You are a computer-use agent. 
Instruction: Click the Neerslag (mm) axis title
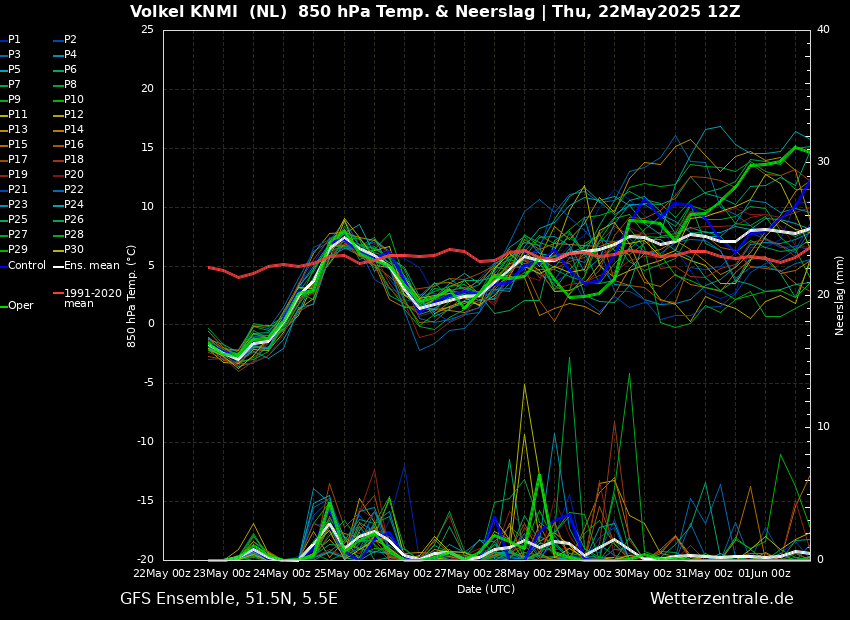click(839, 296)
